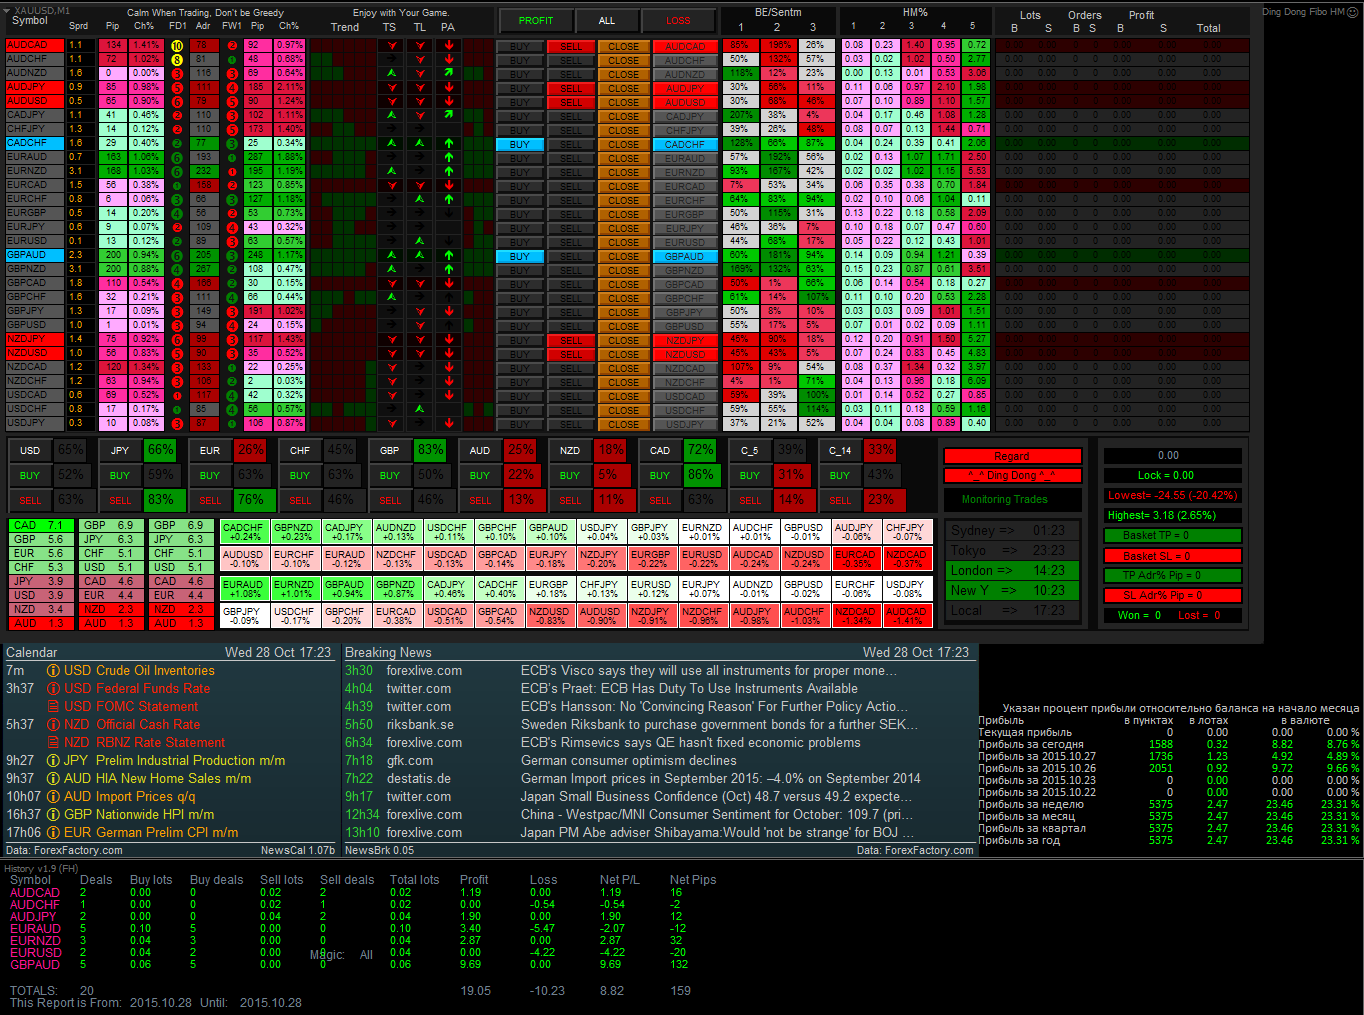Click the green FD1 circle 6 in EURAUD row

(x=177, y=157)
